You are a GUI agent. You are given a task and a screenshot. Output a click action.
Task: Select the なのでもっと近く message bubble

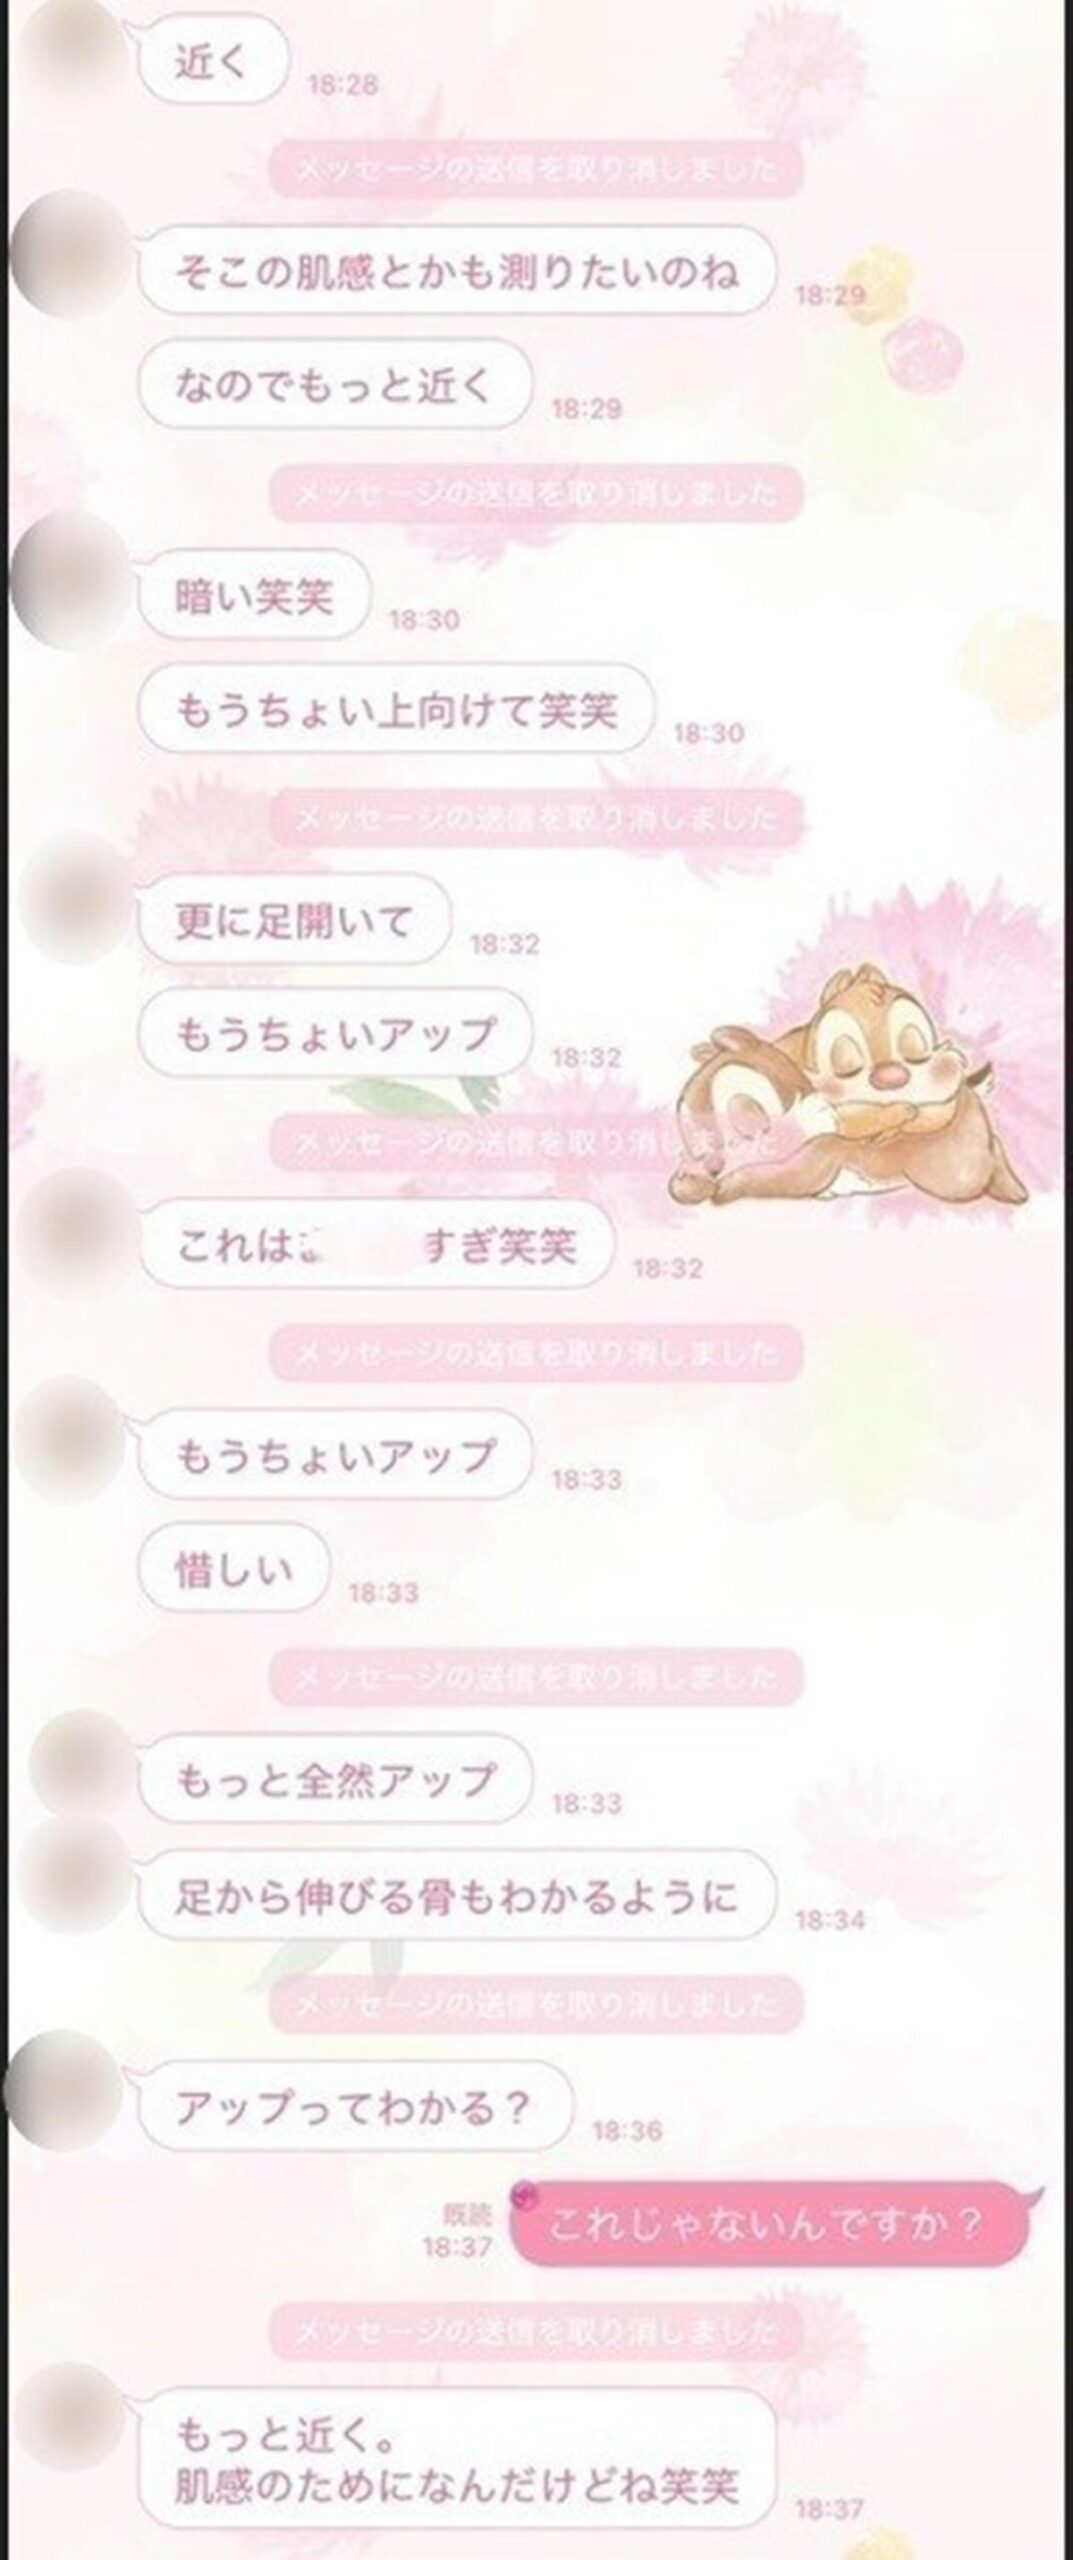(335, 384)
